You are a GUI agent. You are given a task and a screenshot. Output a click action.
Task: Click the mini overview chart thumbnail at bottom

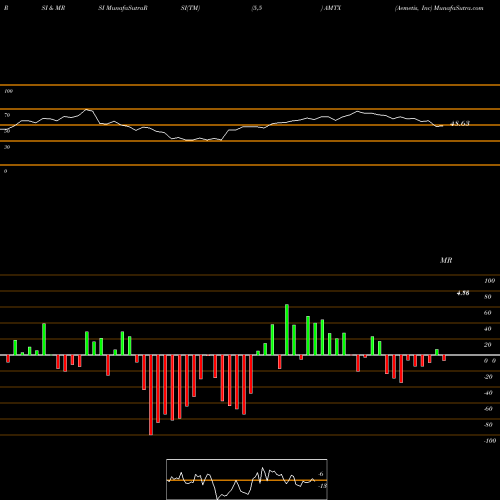[247, 479]
